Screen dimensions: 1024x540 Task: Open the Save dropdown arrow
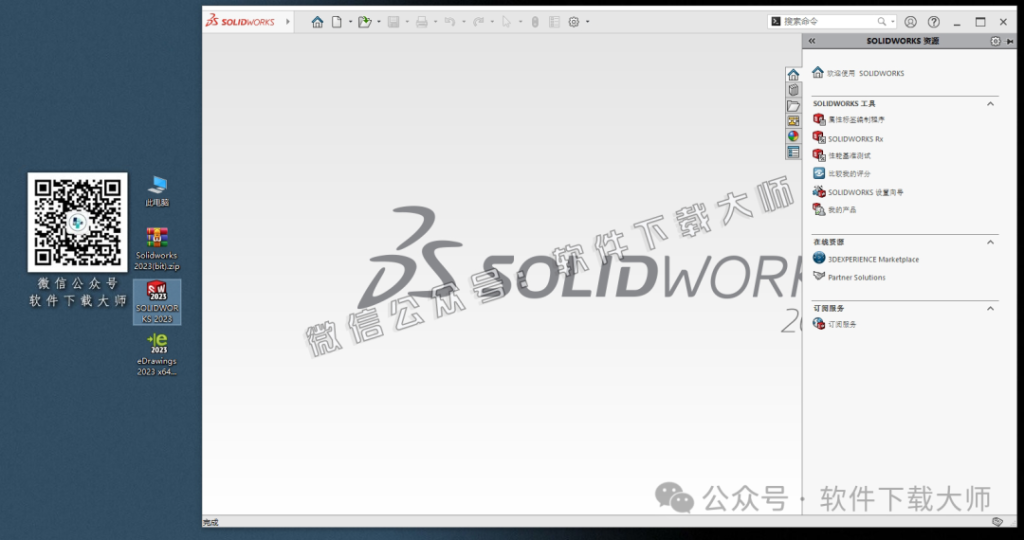coord(407,22)
